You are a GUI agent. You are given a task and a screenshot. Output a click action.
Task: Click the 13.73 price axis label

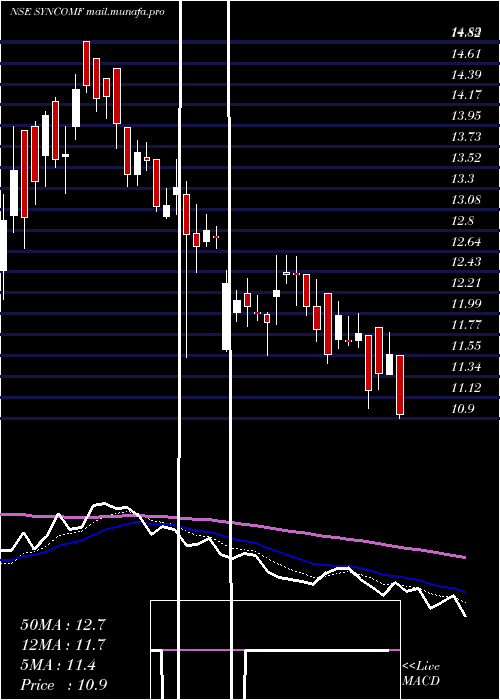pyautogui.click(x=466, y=137)
